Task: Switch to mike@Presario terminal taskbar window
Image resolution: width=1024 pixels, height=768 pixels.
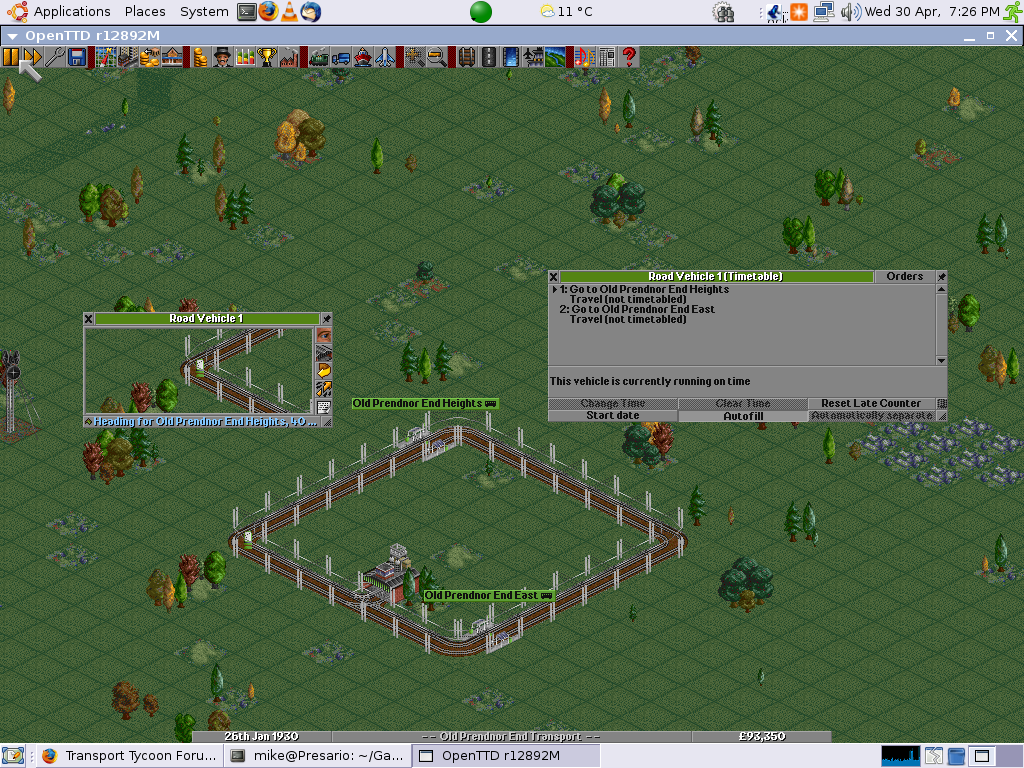Action: (x=319, y=756)
